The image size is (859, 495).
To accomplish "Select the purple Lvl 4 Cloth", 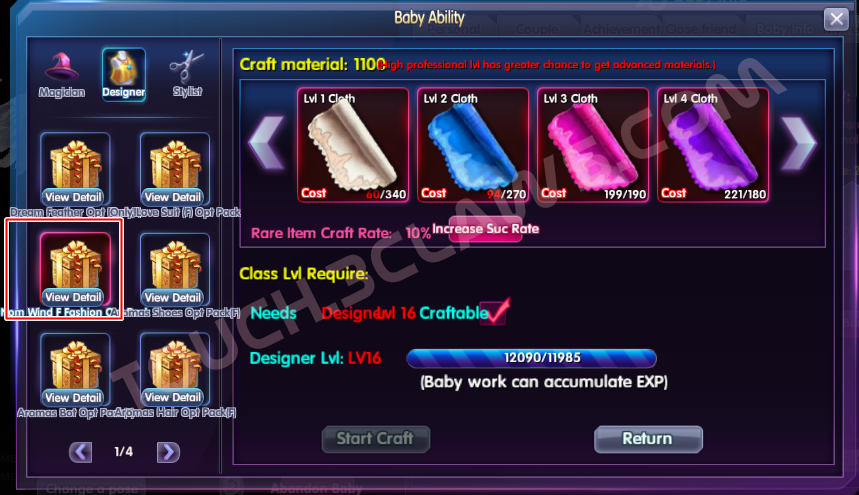I will click(713, 145).
